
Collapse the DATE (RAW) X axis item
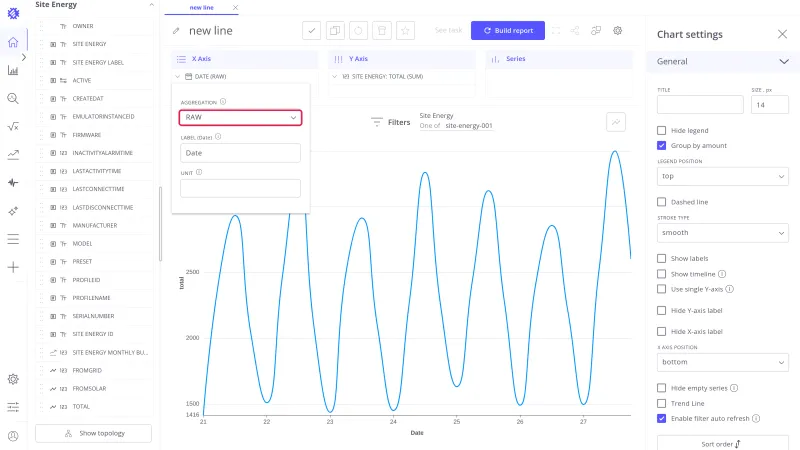(x=178, y=77)
